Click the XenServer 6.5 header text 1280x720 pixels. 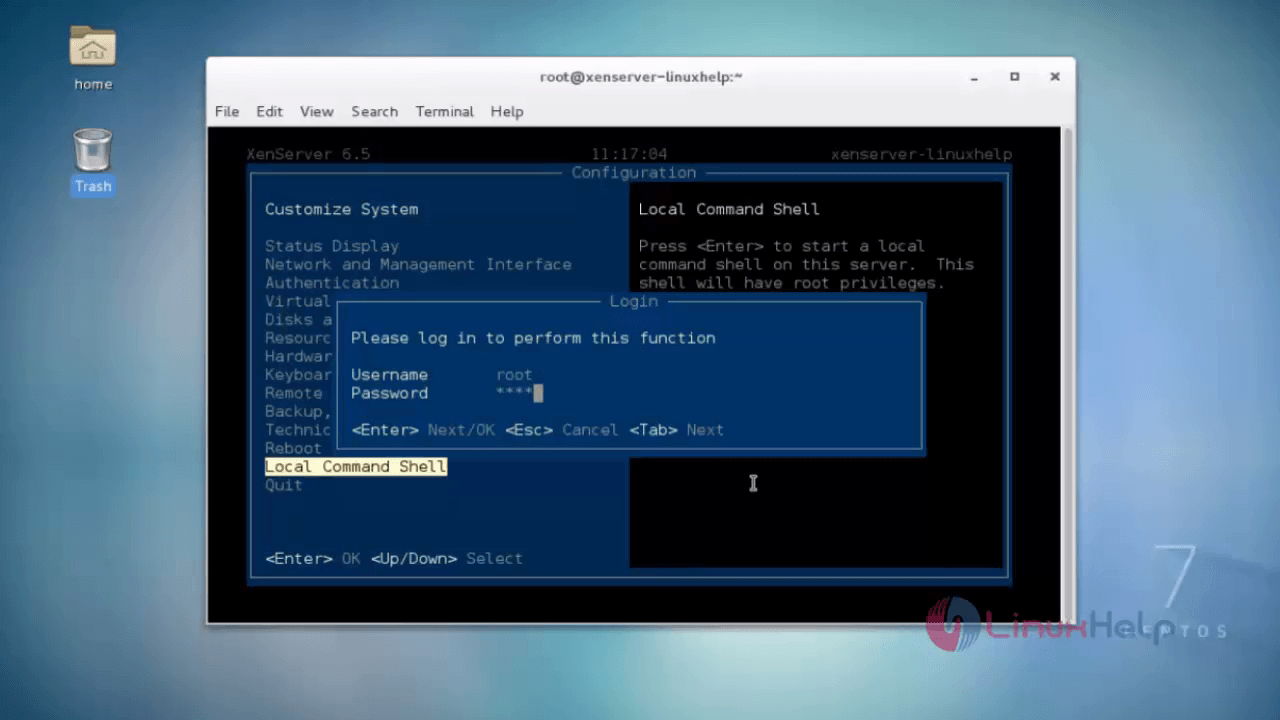(x=308, y=154)
